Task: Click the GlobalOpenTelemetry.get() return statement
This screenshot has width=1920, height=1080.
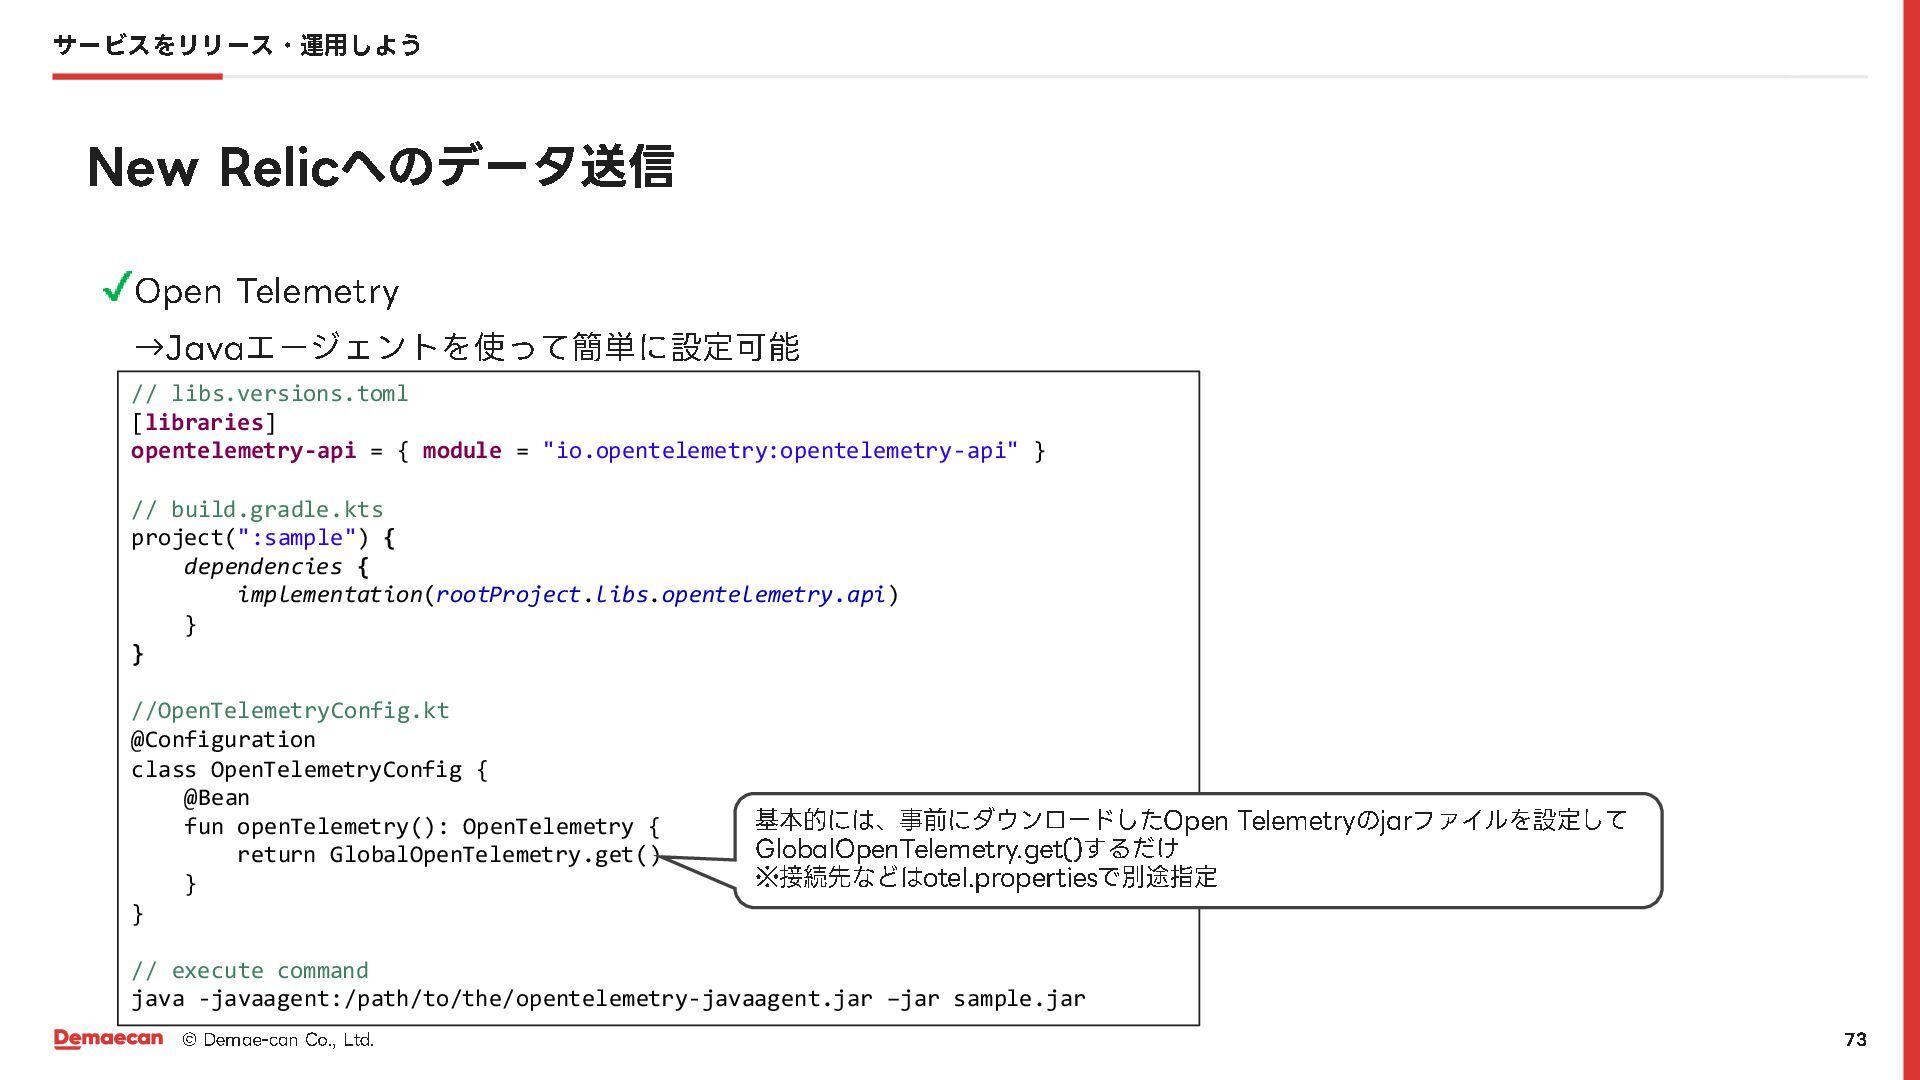Action: point(448,855)
